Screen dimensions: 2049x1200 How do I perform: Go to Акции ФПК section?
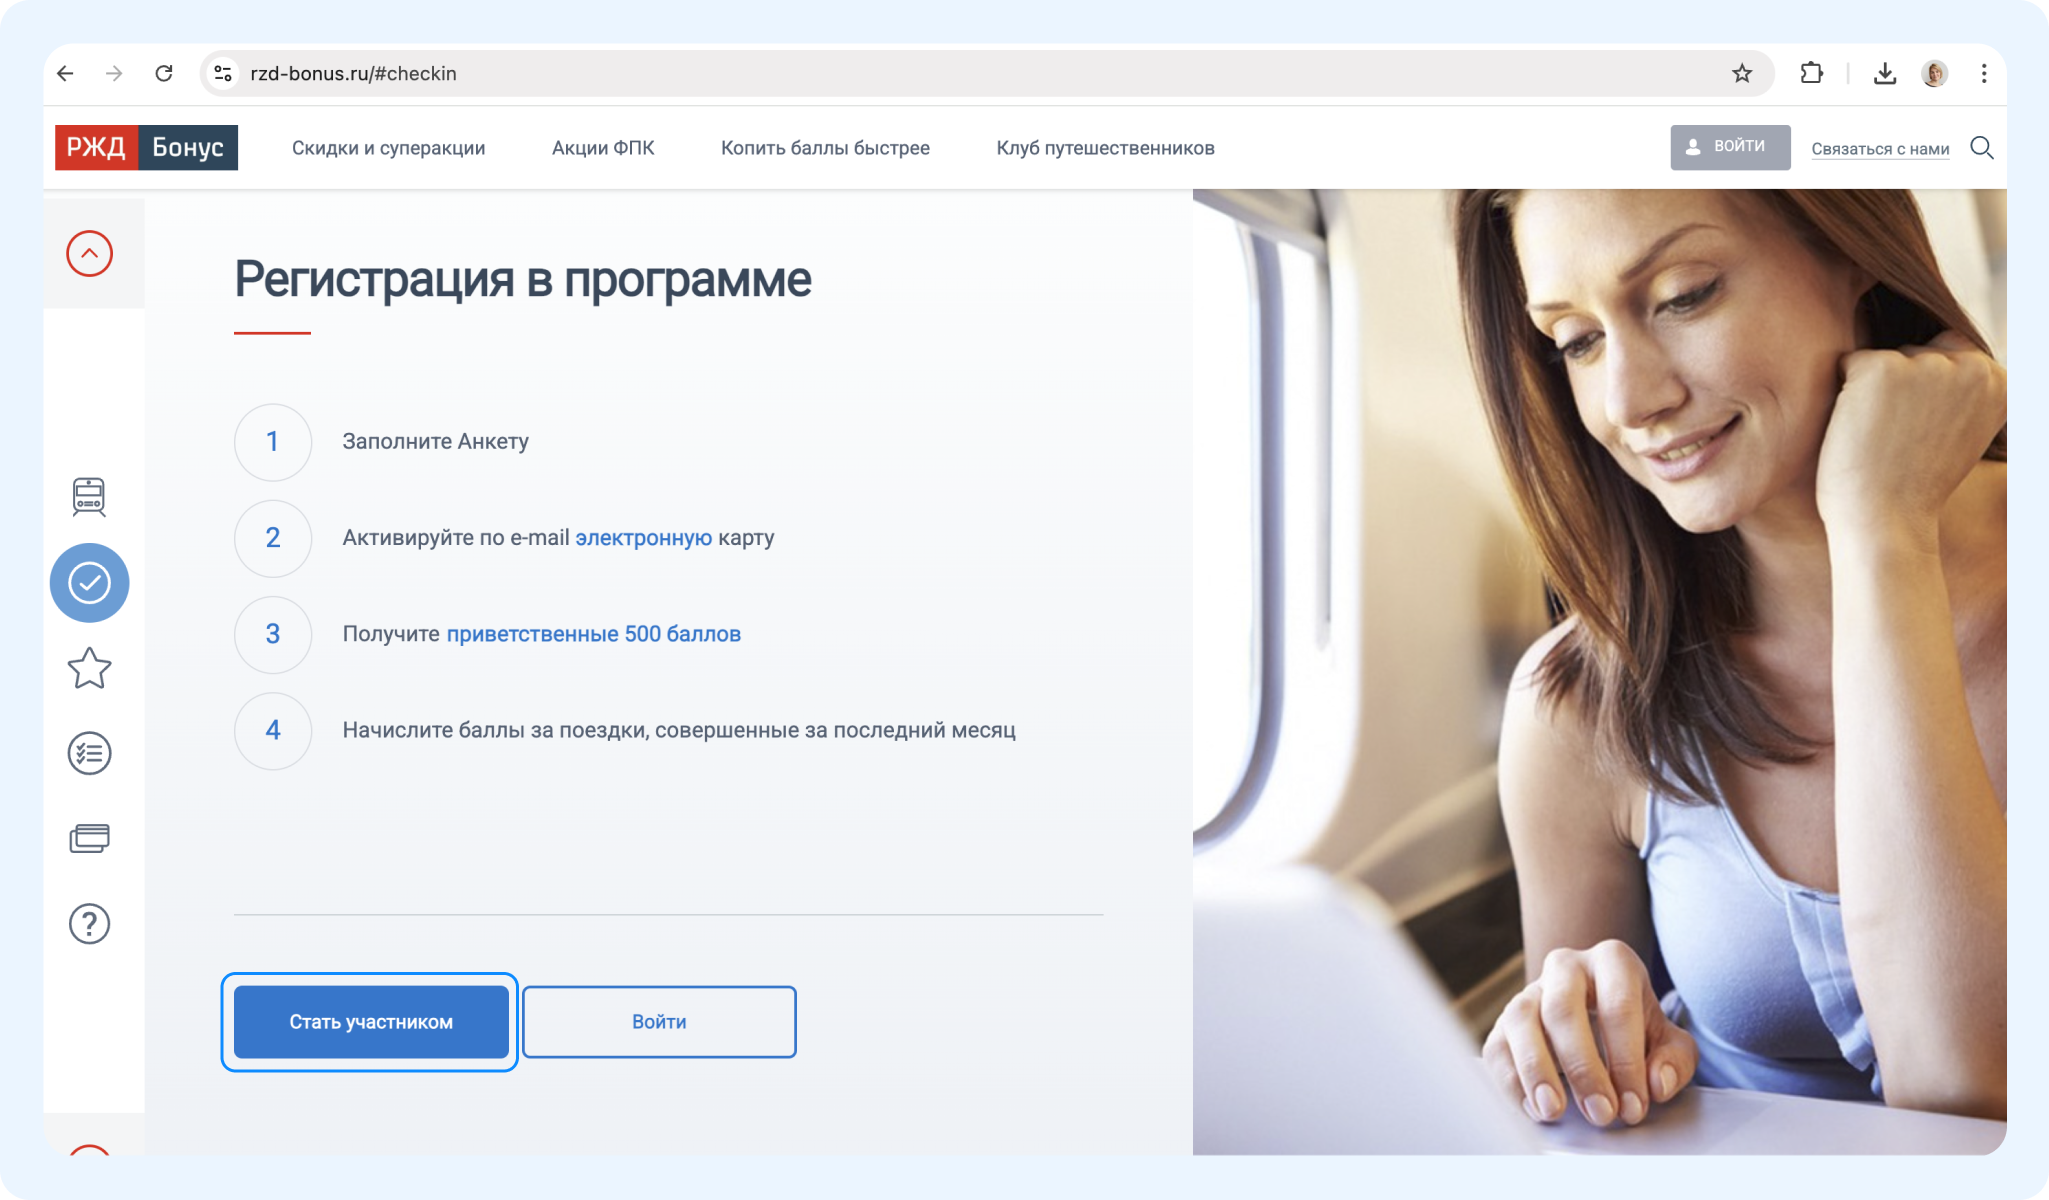[603, 148]
